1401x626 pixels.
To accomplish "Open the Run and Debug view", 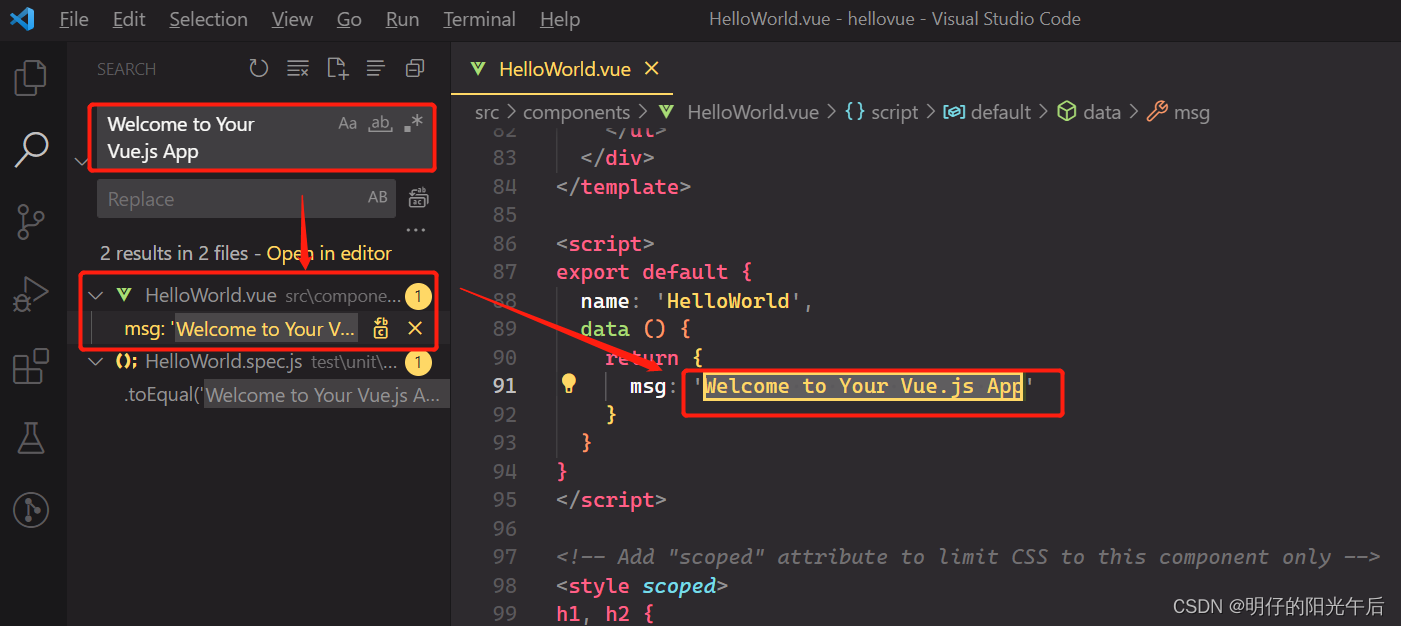I will click(31, 293).
